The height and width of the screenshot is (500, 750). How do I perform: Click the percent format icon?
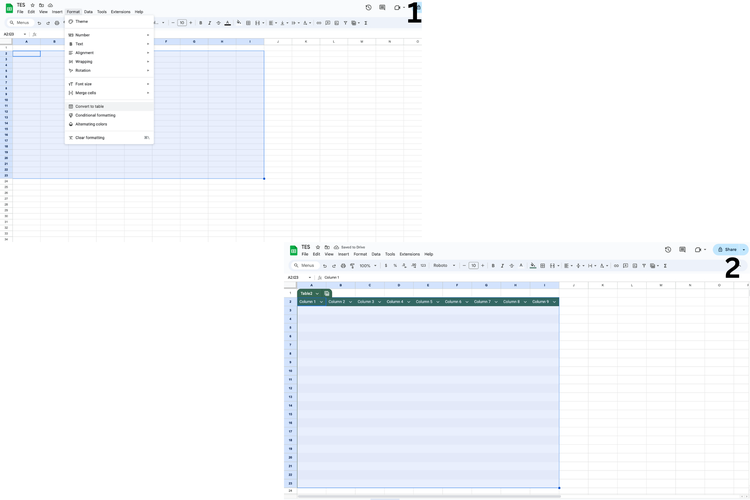click(x=395, y=266)
